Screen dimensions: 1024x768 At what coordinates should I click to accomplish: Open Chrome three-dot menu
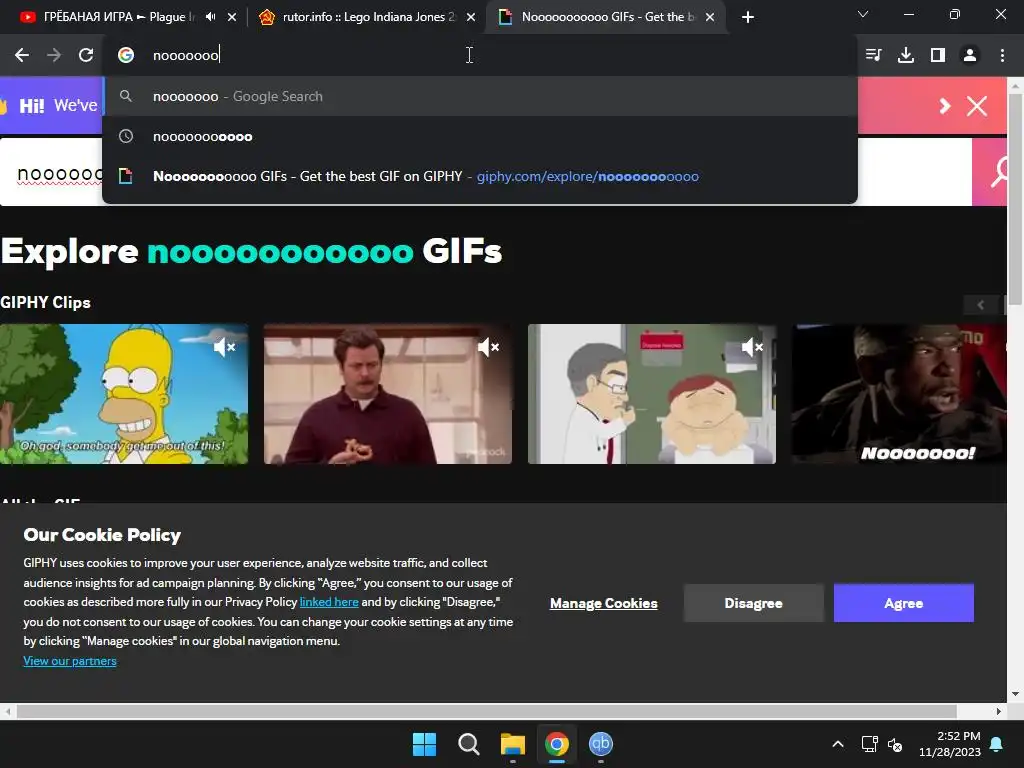coord(1002,56)
